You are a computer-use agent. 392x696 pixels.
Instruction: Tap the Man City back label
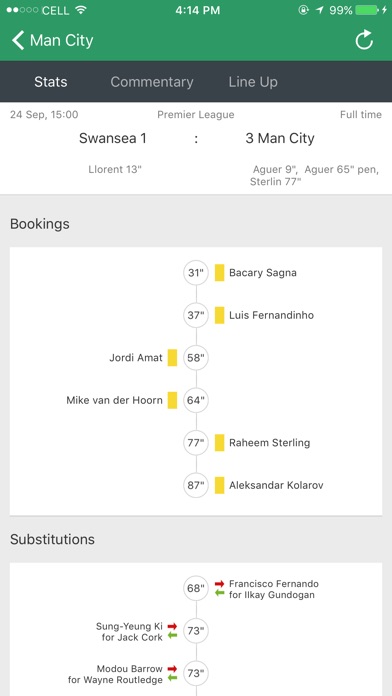point(61,40)
